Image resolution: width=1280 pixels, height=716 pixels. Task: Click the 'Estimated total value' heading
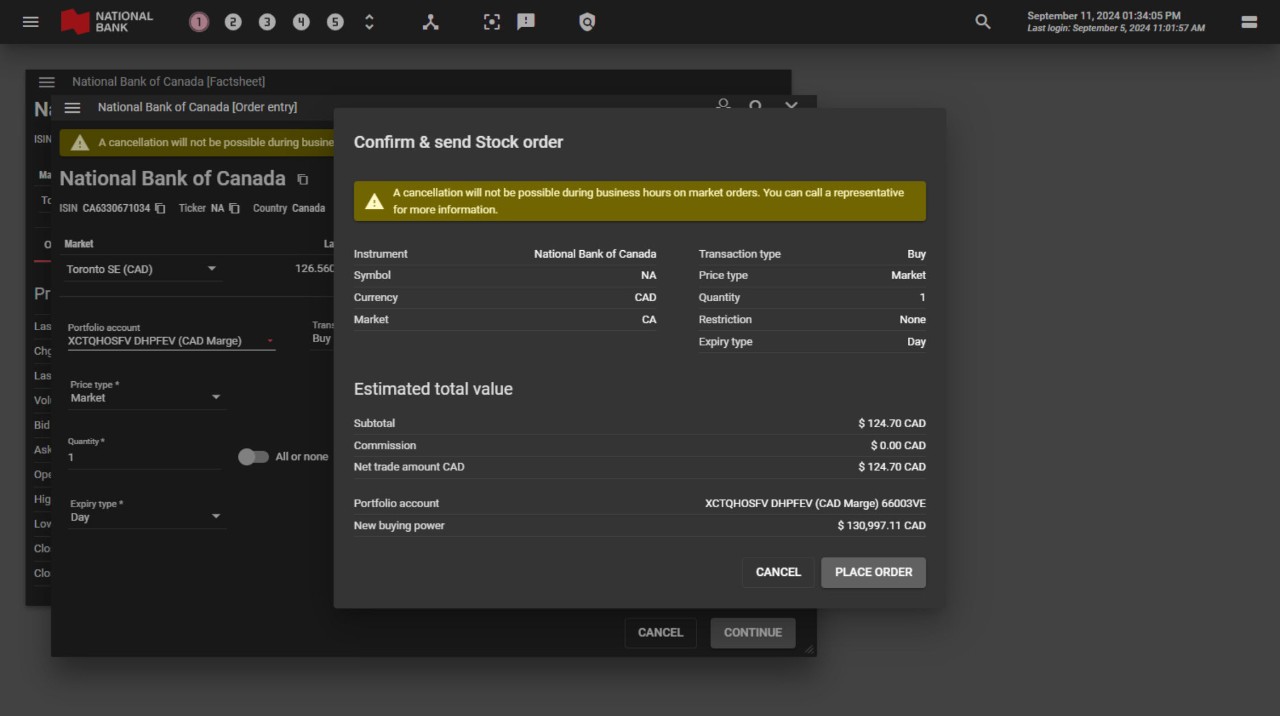coord(433,389)
